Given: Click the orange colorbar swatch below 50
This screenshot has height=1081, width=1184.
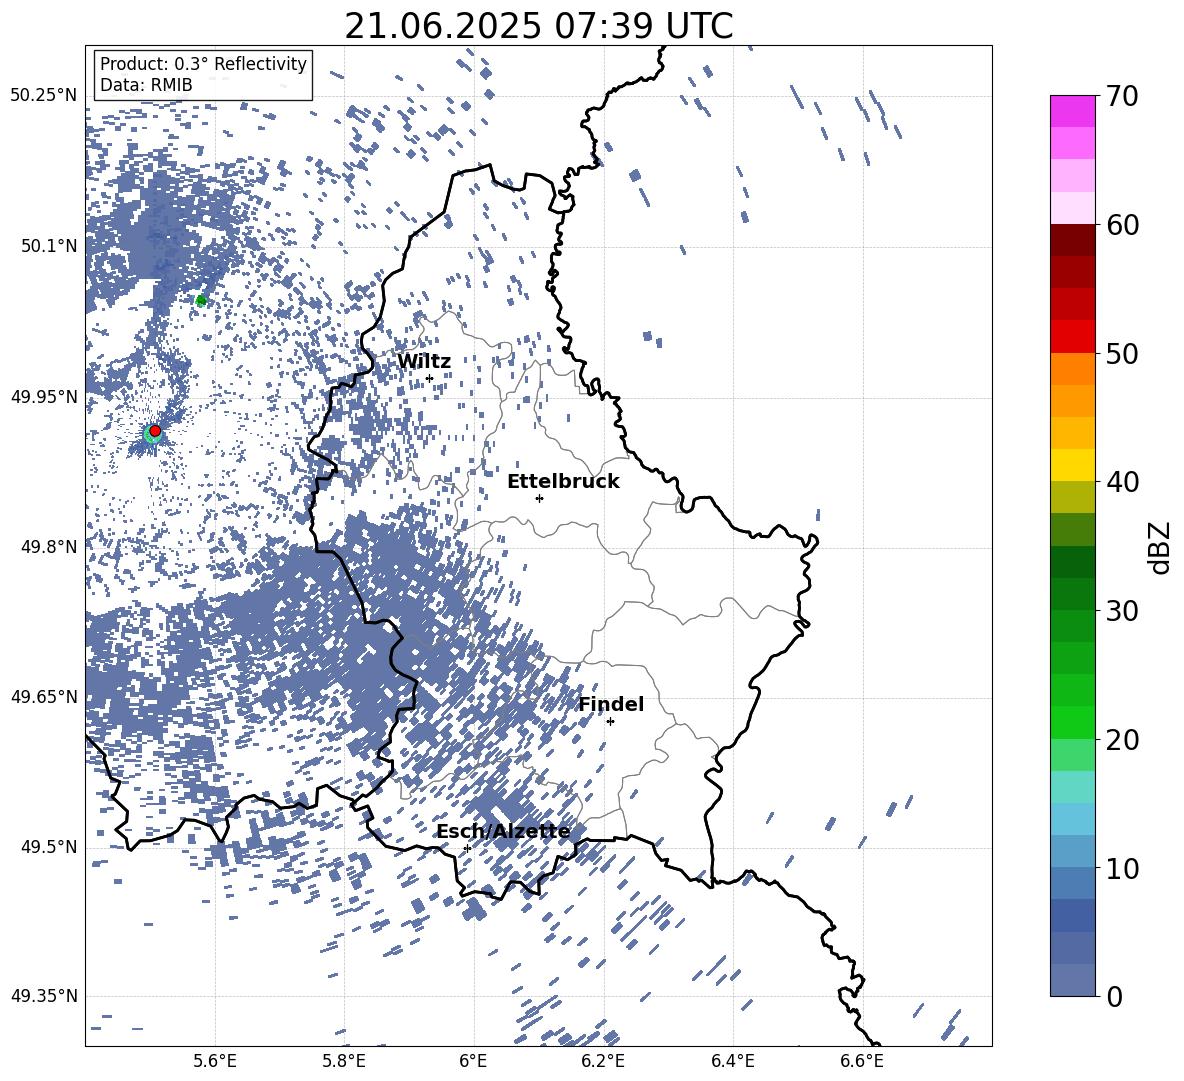Looking at the screenshot, I should 1072,369.
